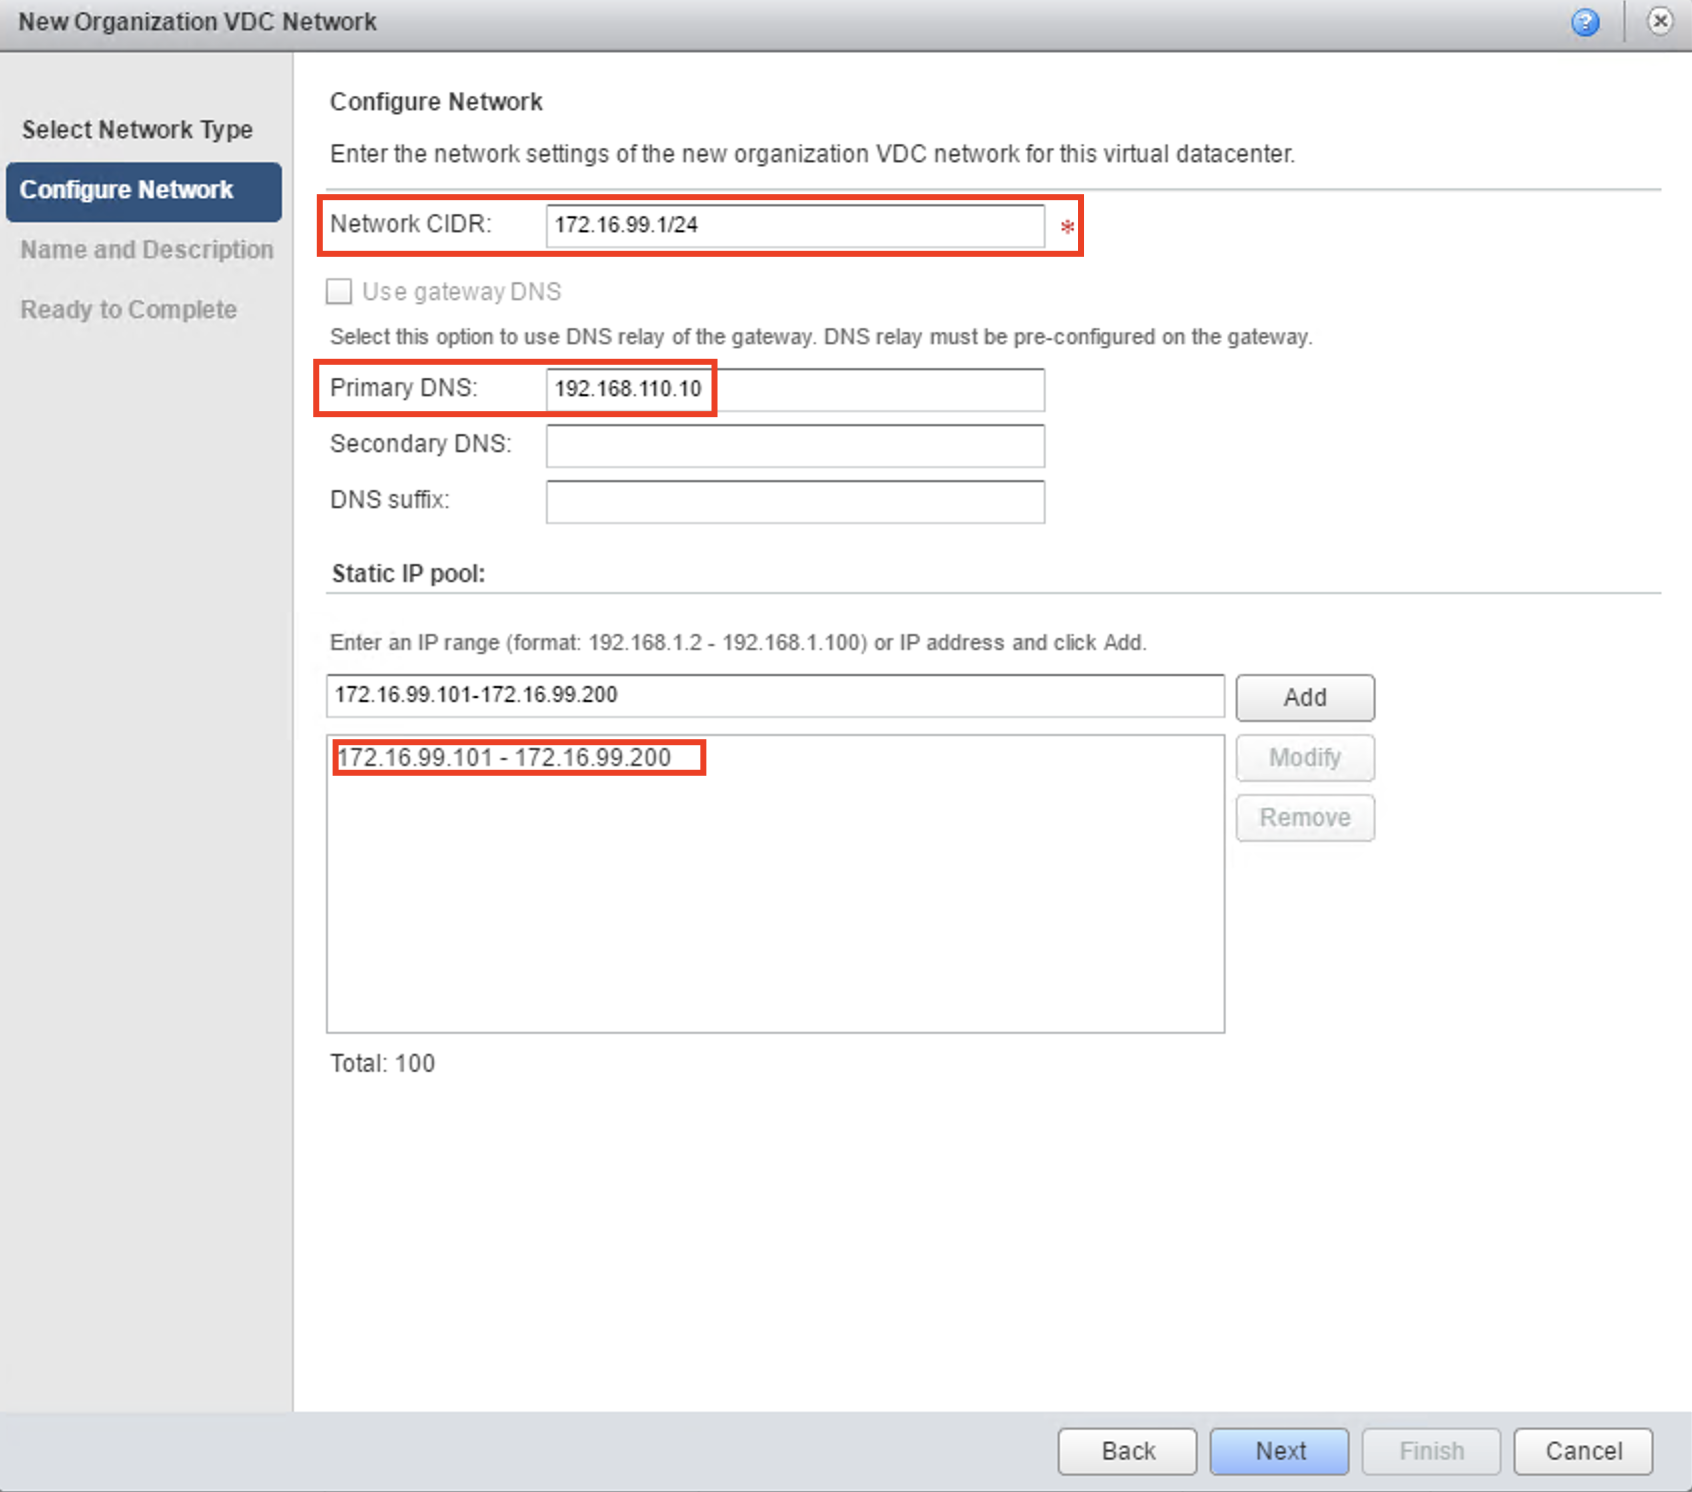Open the Name and Description step
Image resolution: width=1692 pixels, height=1492 pixels.
coord(146,250)
